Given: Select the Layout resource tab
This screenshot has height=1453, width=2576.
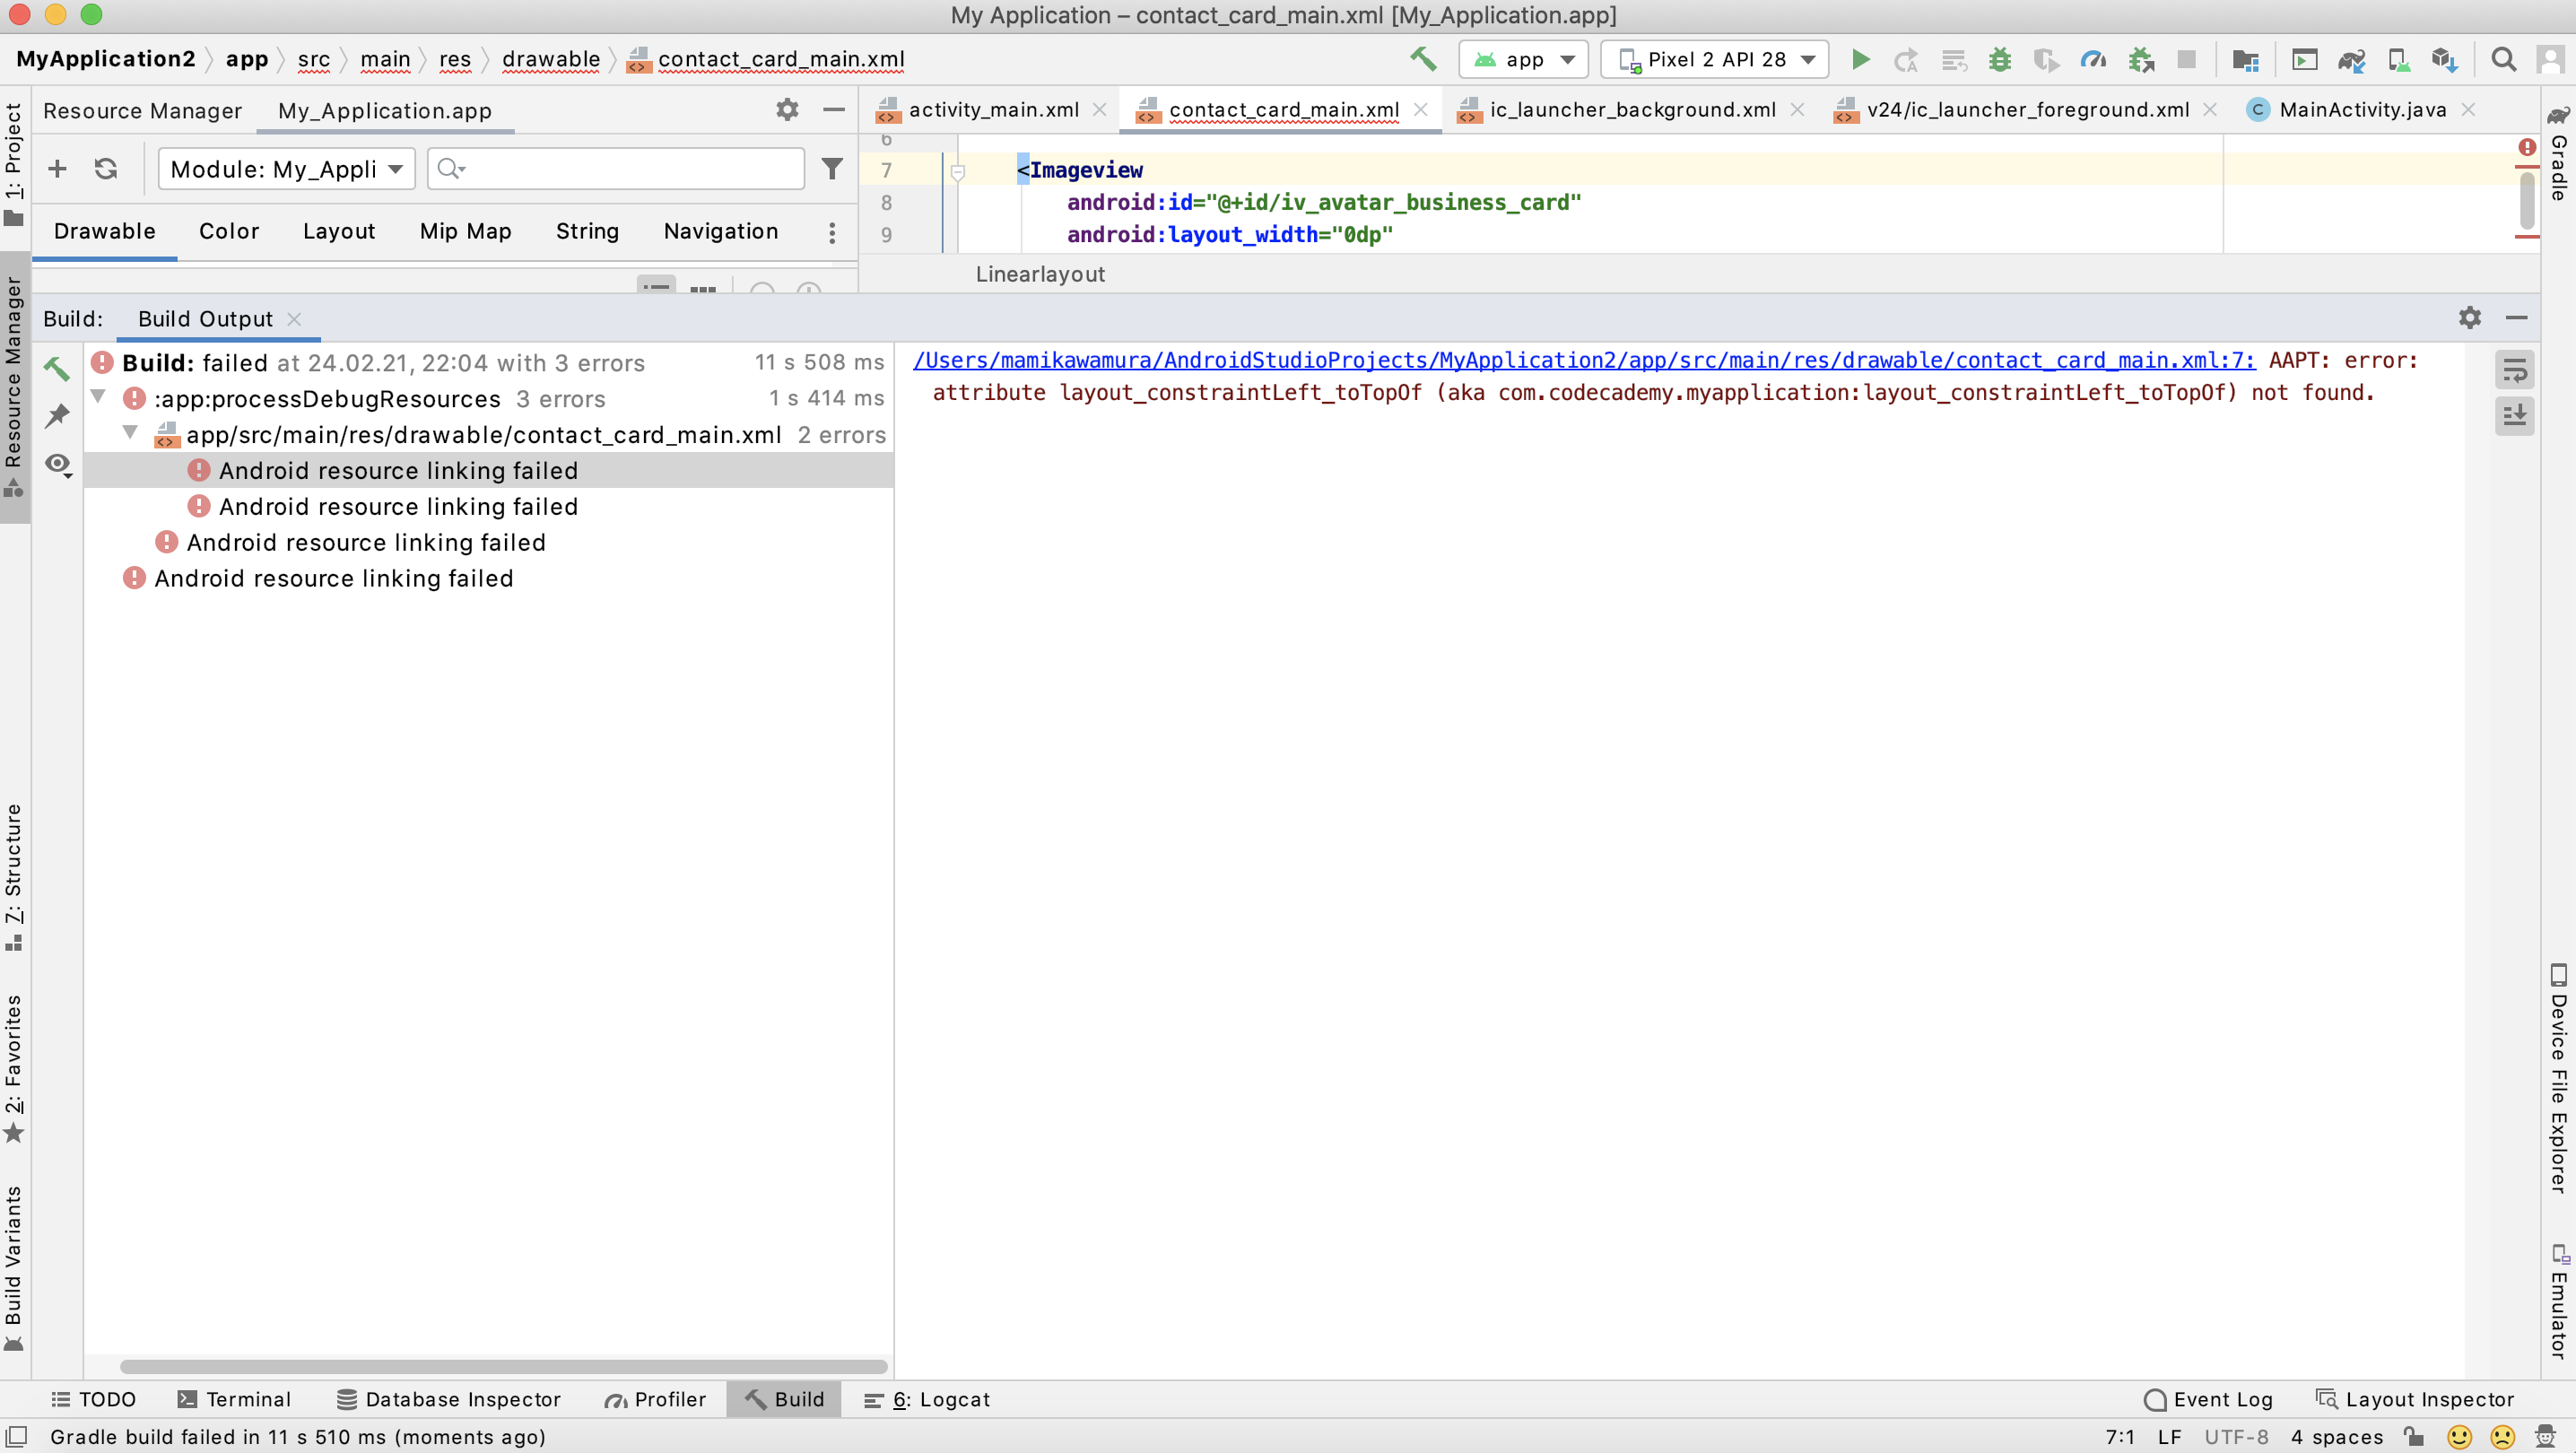Looking at the screenshot, I should pos(338,232).
